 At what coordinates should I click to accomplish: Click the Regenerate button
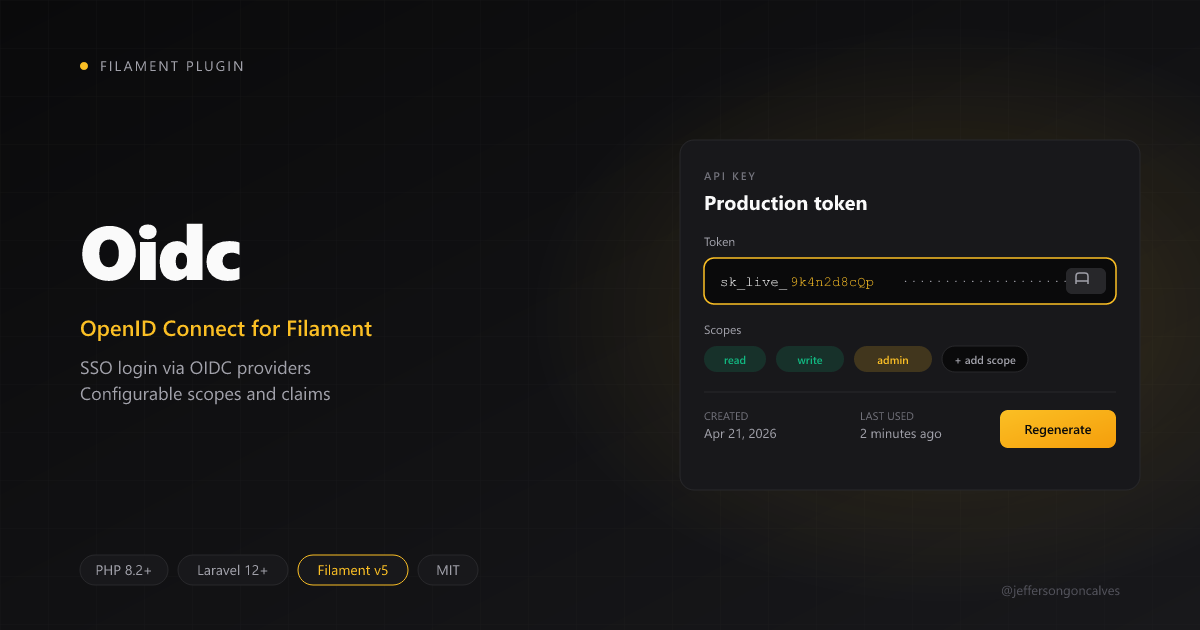pyautogui.click(x=1057, y=428)
